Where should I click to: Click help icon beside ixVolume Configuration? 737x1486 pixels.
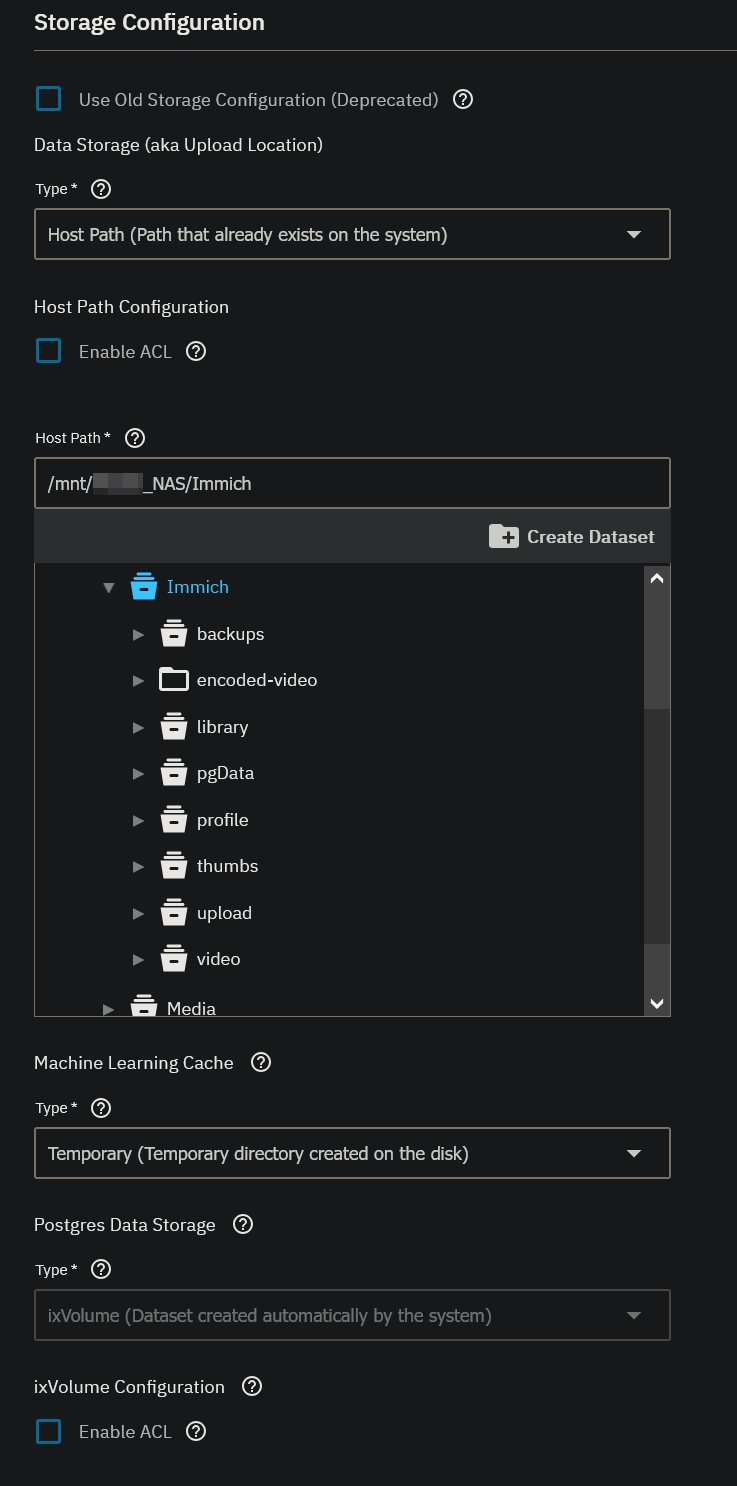[252, 1387]
